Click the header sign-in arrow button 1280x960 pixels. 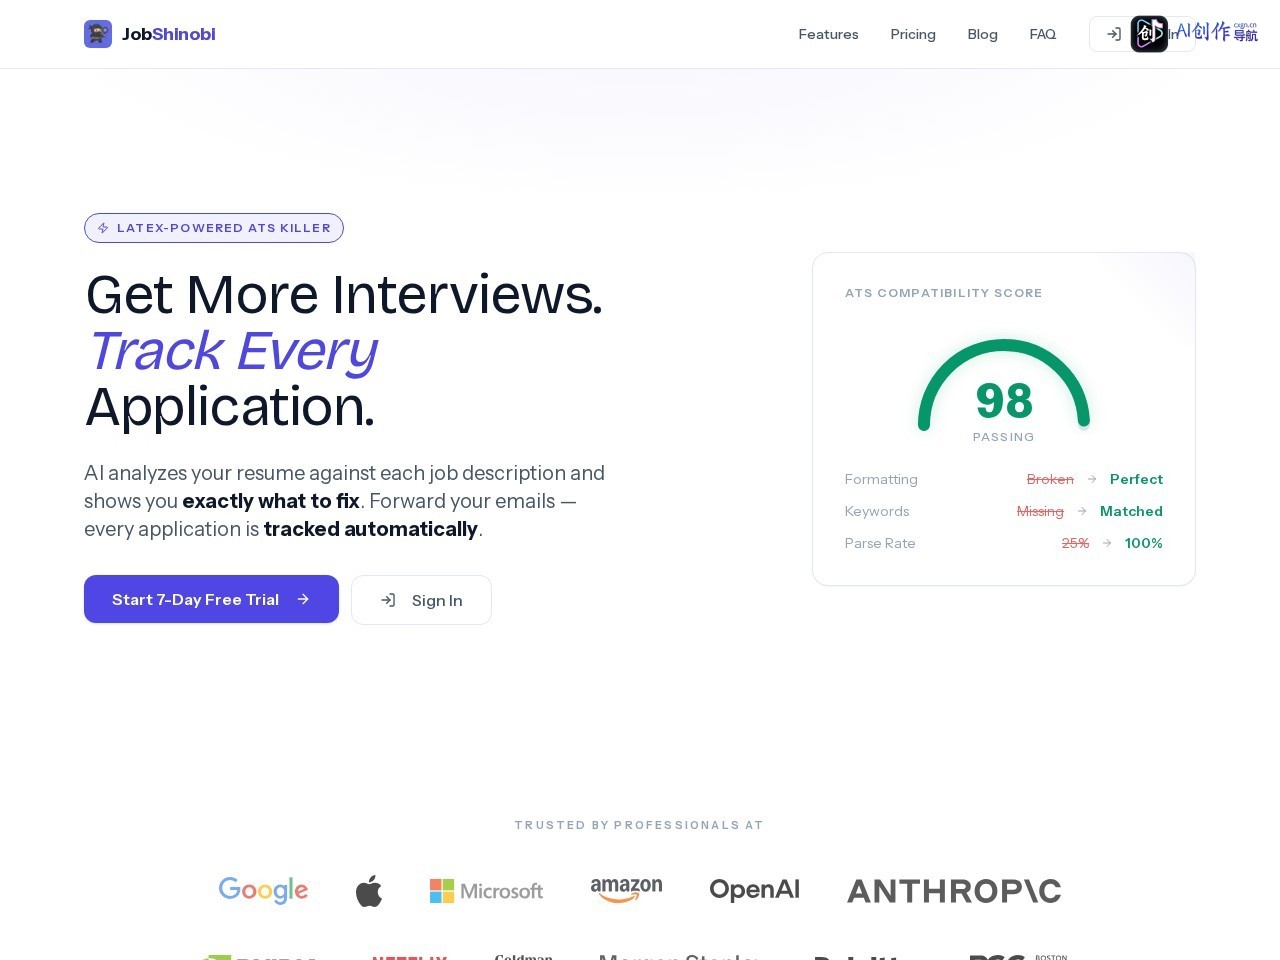click(x=1113, y=34)
